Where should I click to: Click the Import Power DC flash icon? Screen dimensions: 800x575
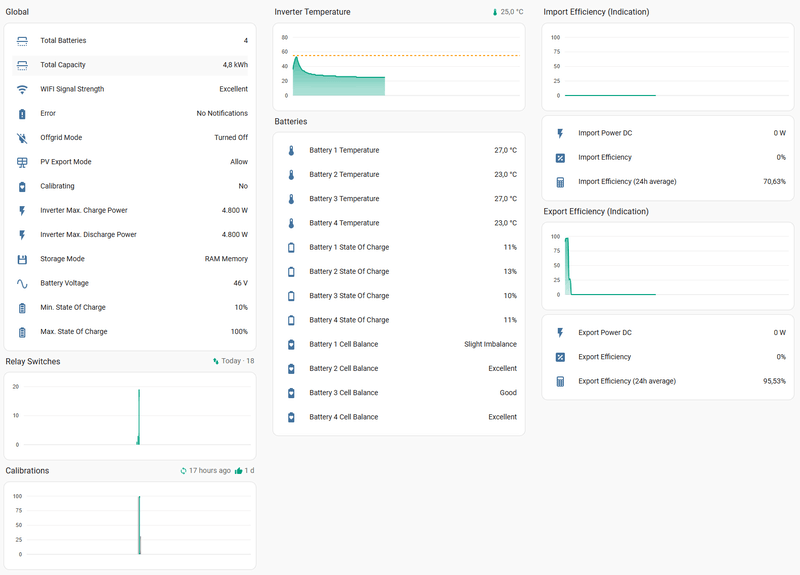[560, 134]
